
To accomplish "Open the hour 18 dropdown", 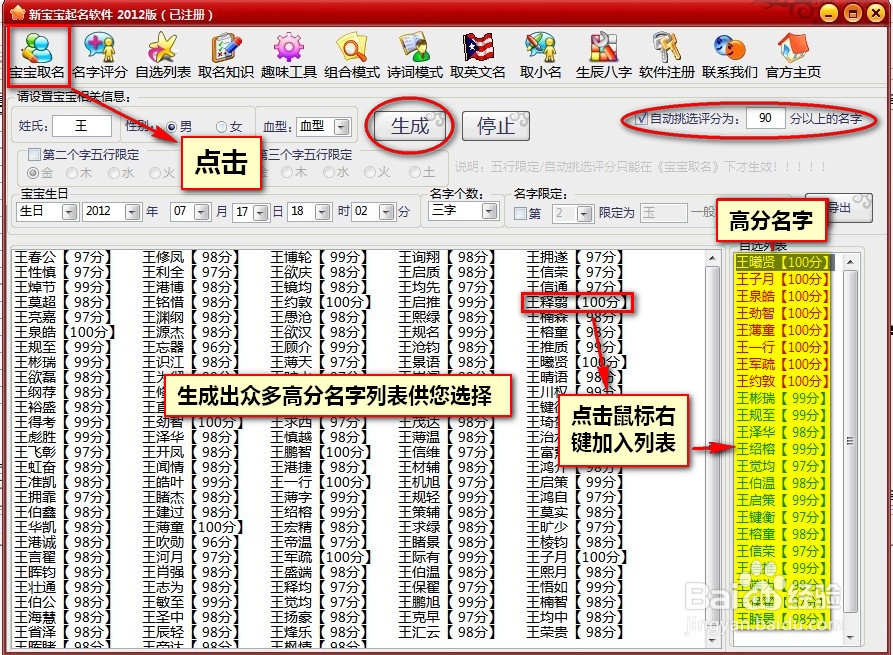I will 322,212.
